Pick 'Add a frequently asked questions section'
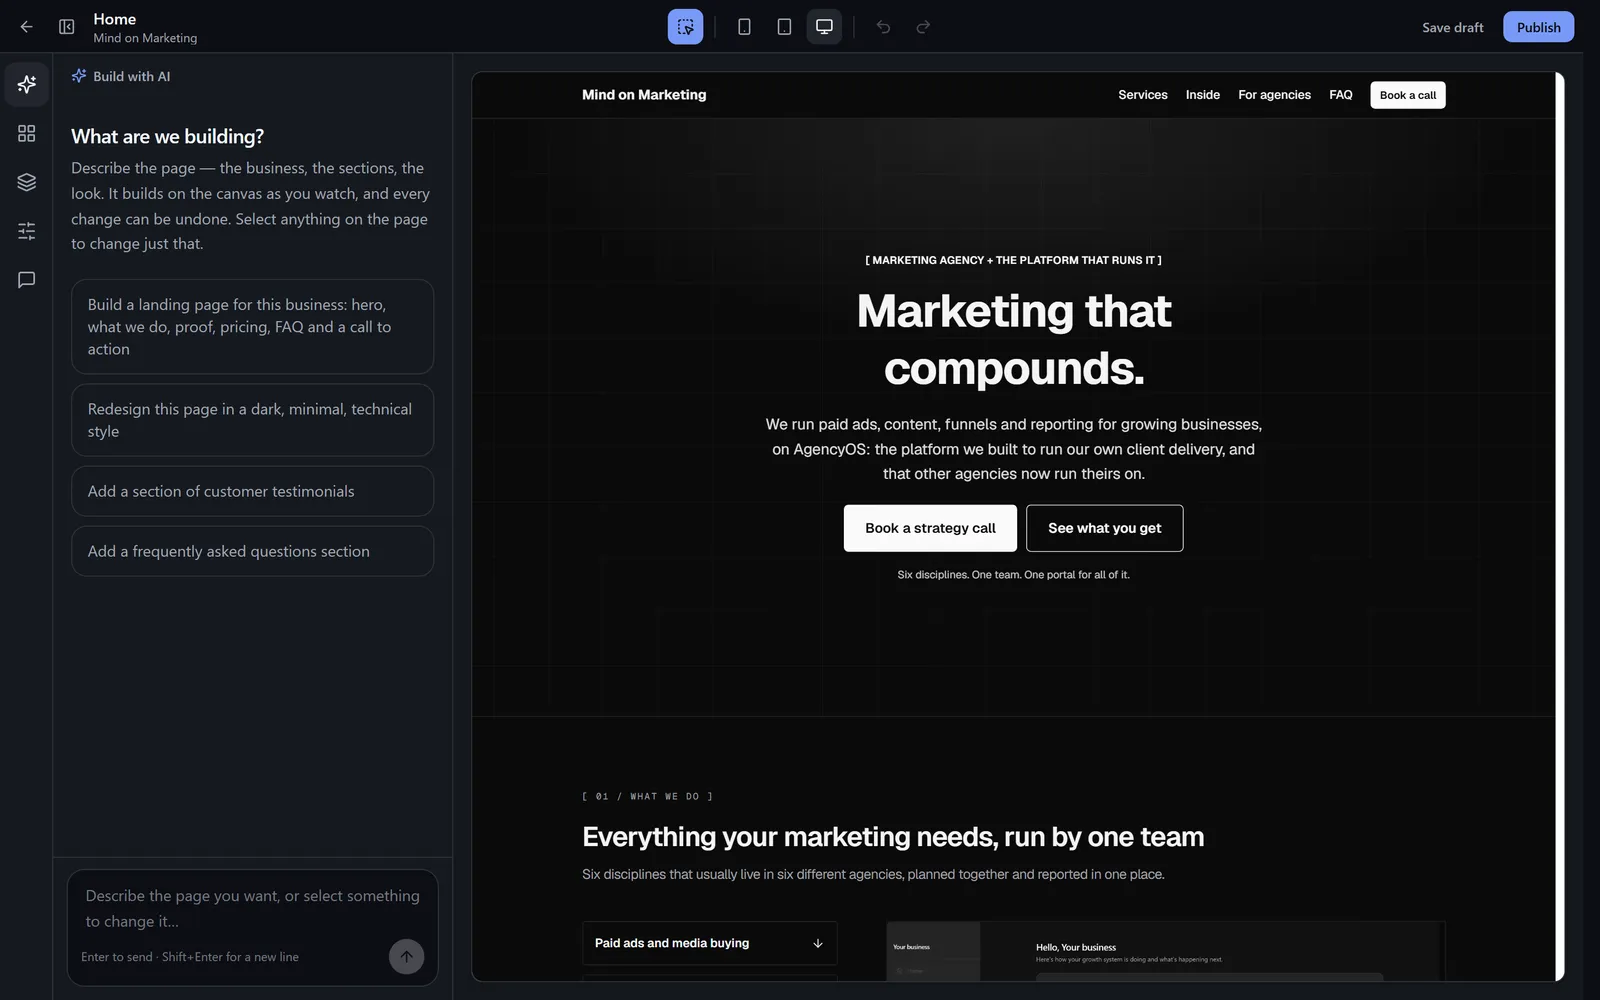 point(252,551)
